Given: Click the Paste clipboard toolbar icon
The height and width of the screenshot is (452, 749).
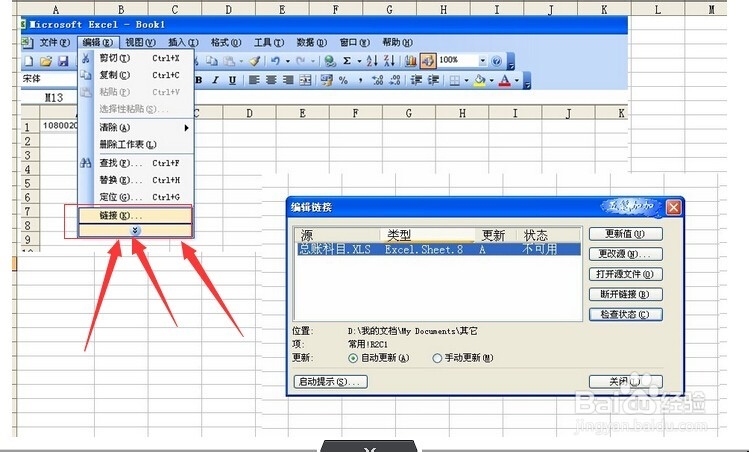Looking at the screenshot, I should tap(230, 61).
